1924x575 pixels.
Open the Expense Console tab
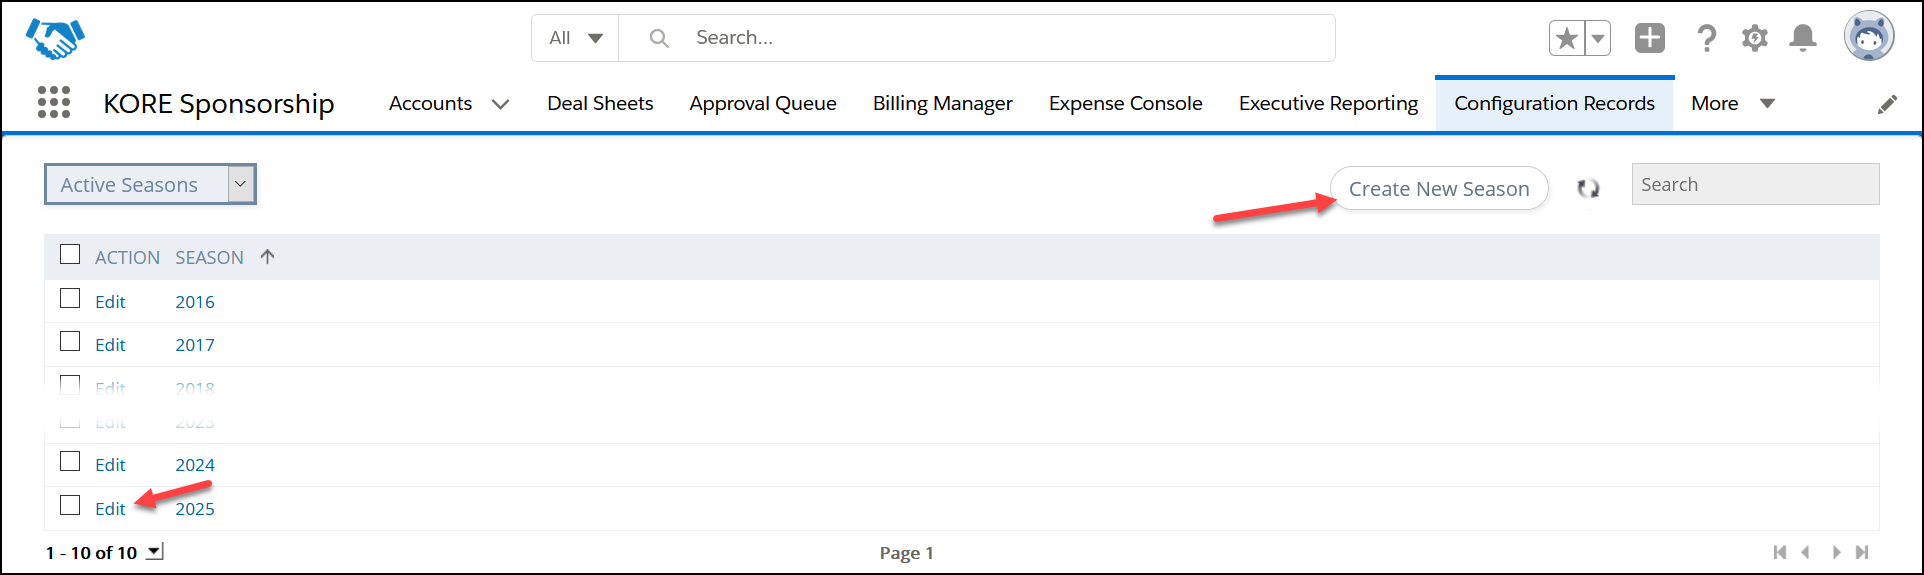(x=1126, y=103)
